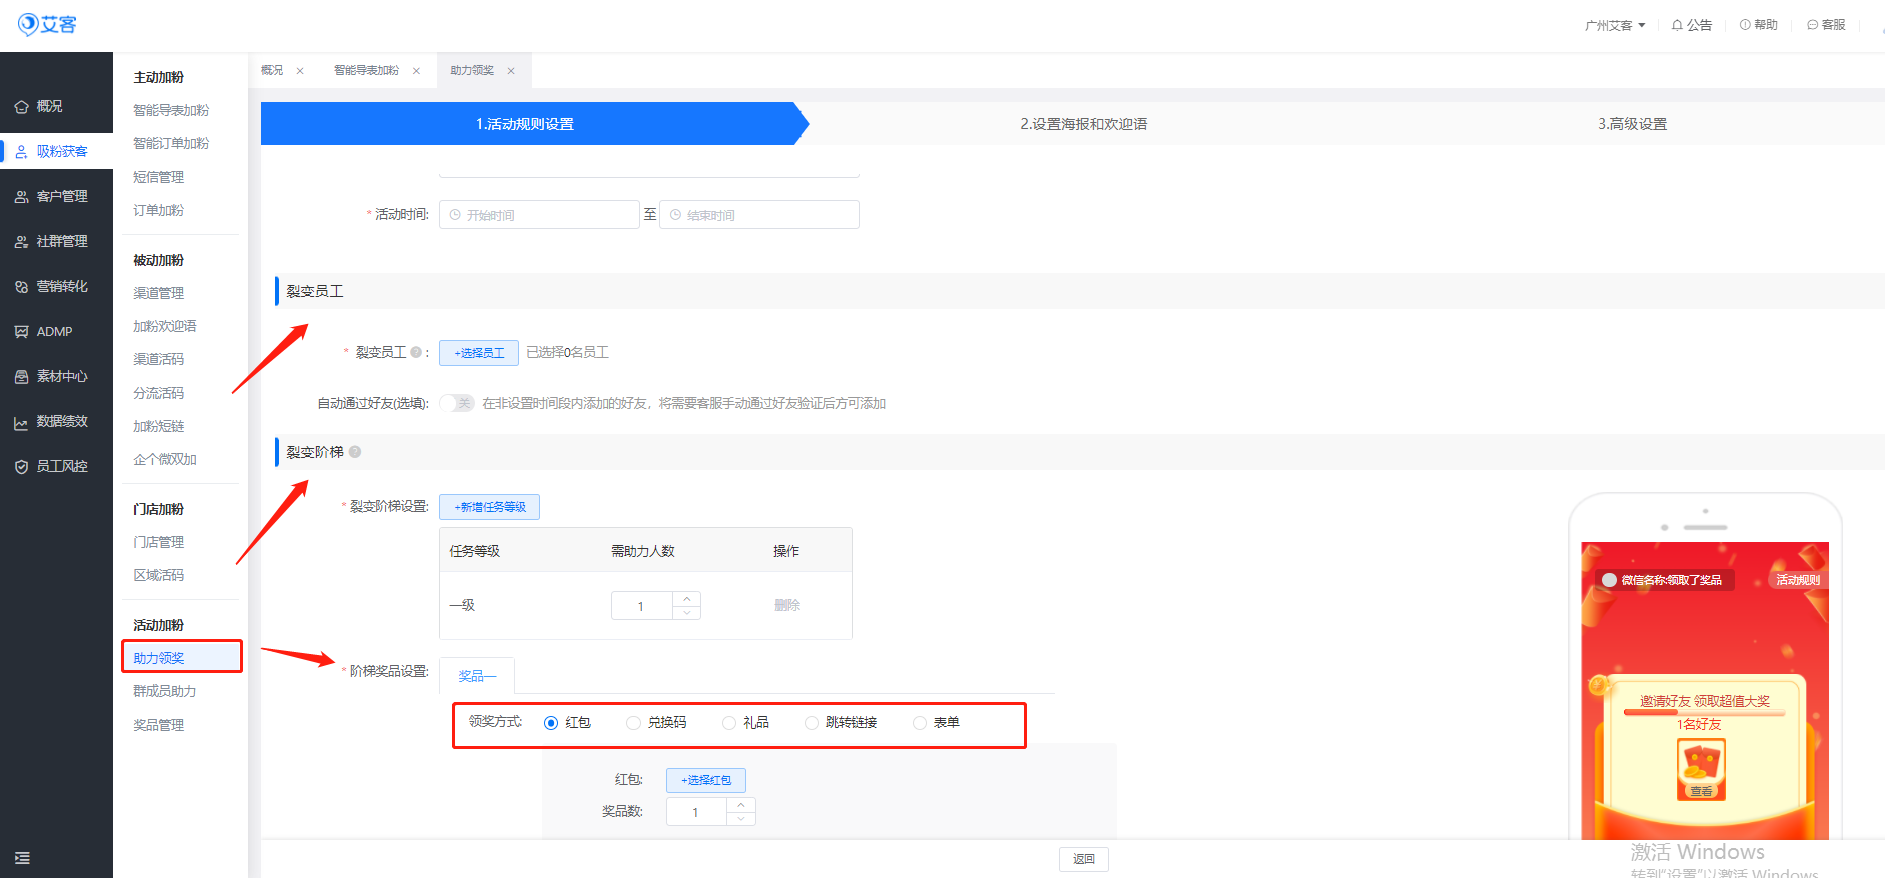Toggle the 自动通过好友 switch
The height and width of the screenshot is (878, 1885).
[x=457, y=403]
